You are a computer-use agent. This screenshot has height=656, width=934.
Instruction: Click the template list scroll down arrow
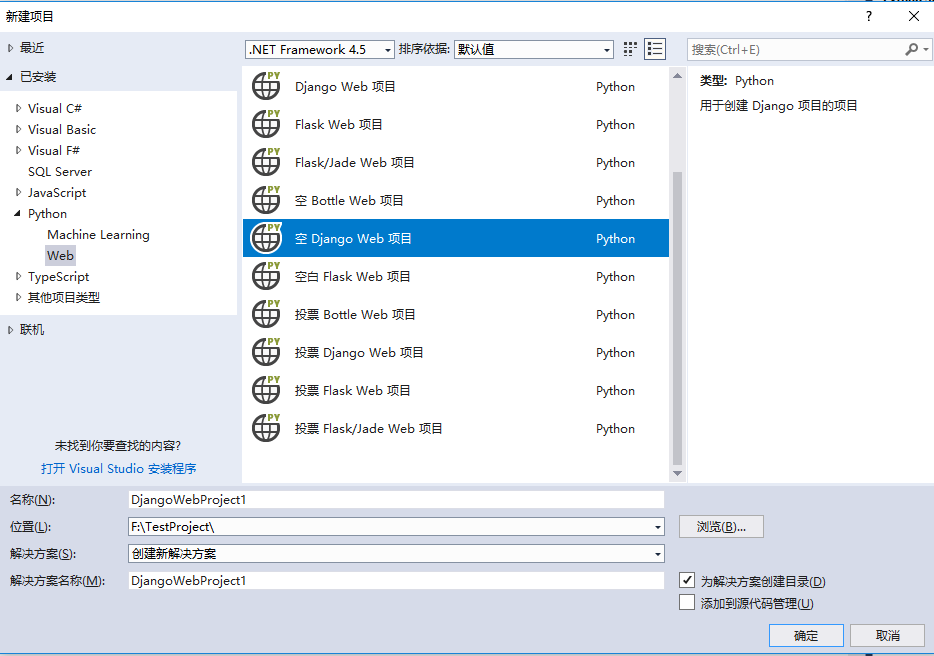point(677,473)
